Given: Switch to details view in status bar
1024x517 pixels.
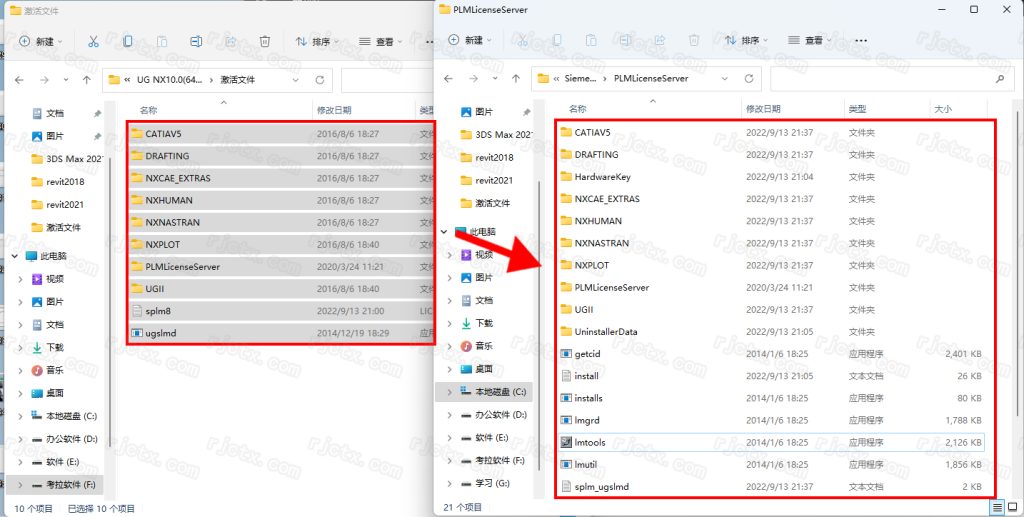Looking at the screenshot, I should (997, 507).
